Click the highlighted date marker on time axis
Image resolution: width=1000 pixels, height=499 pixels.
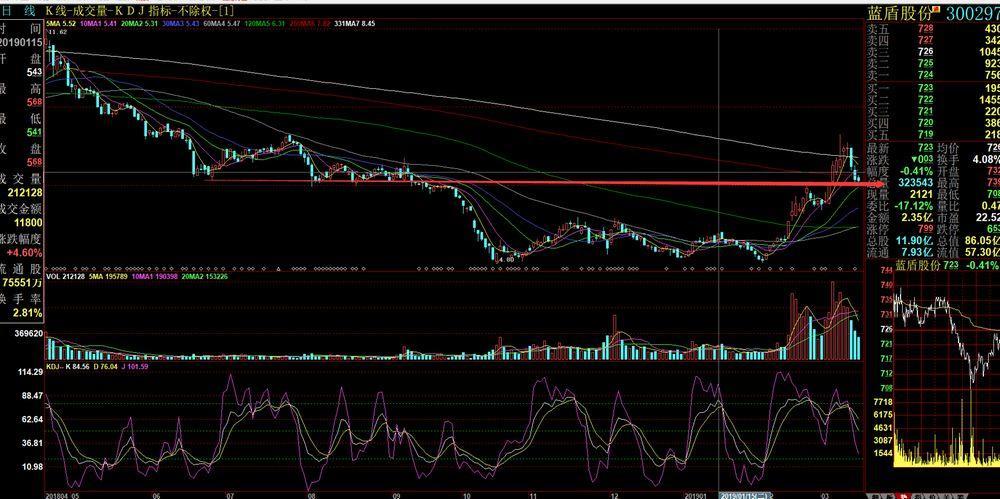[x=742, y=494]
